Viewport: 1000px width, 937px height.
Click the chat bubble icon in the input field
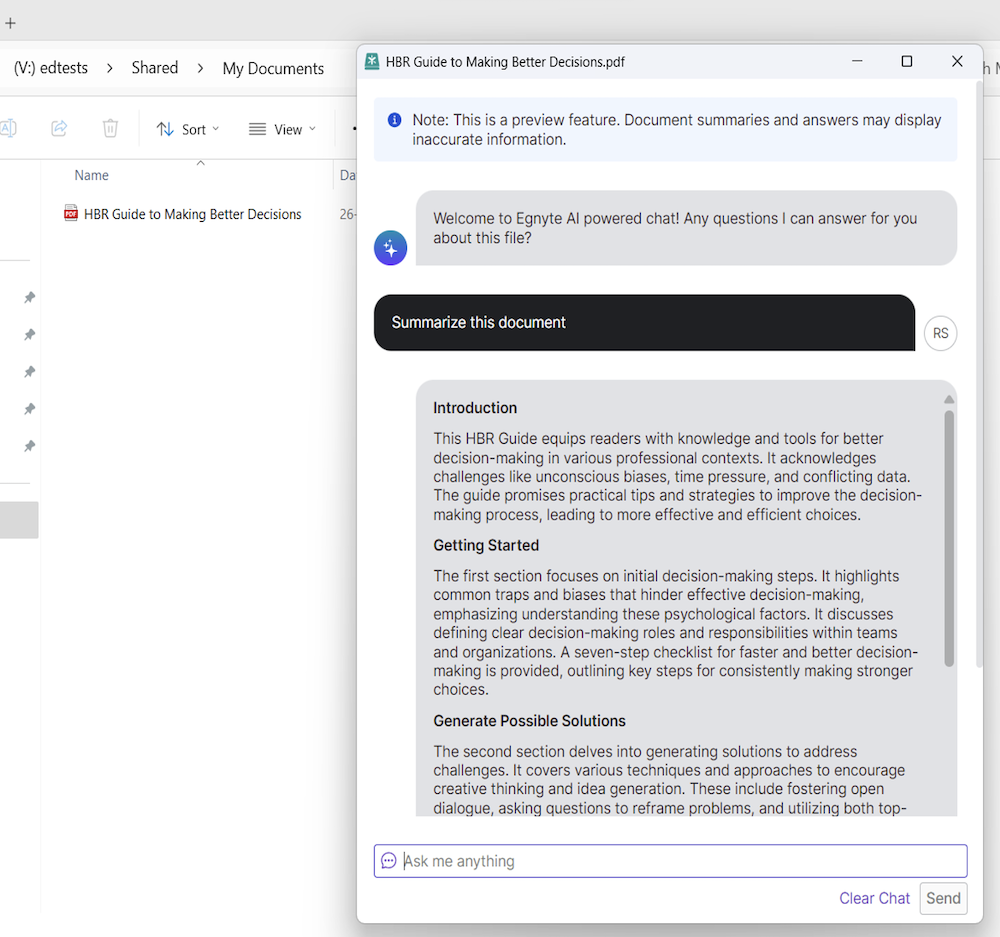pyautogui.click(x=388, y=861)
